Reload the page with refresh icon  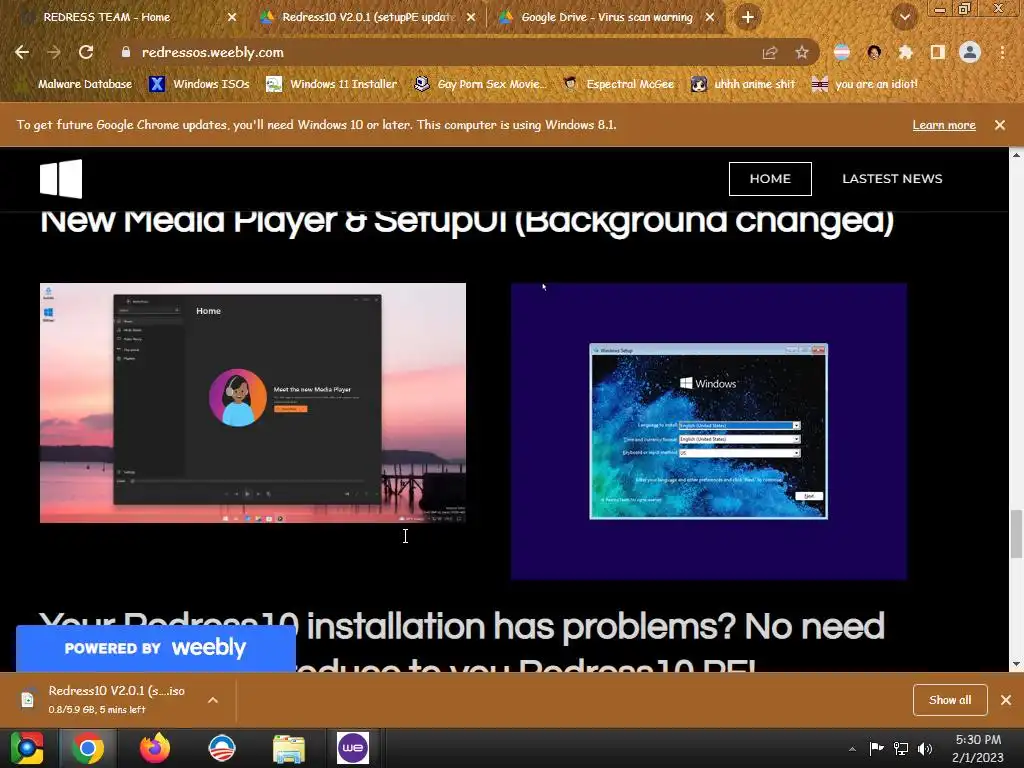(x=86, y=52)
